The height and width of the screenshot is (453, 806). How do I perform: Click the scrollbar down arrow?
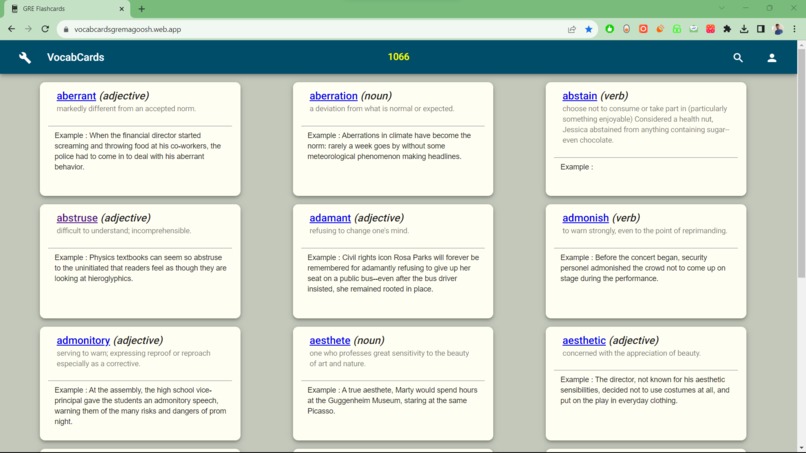(x=801, y=449)
